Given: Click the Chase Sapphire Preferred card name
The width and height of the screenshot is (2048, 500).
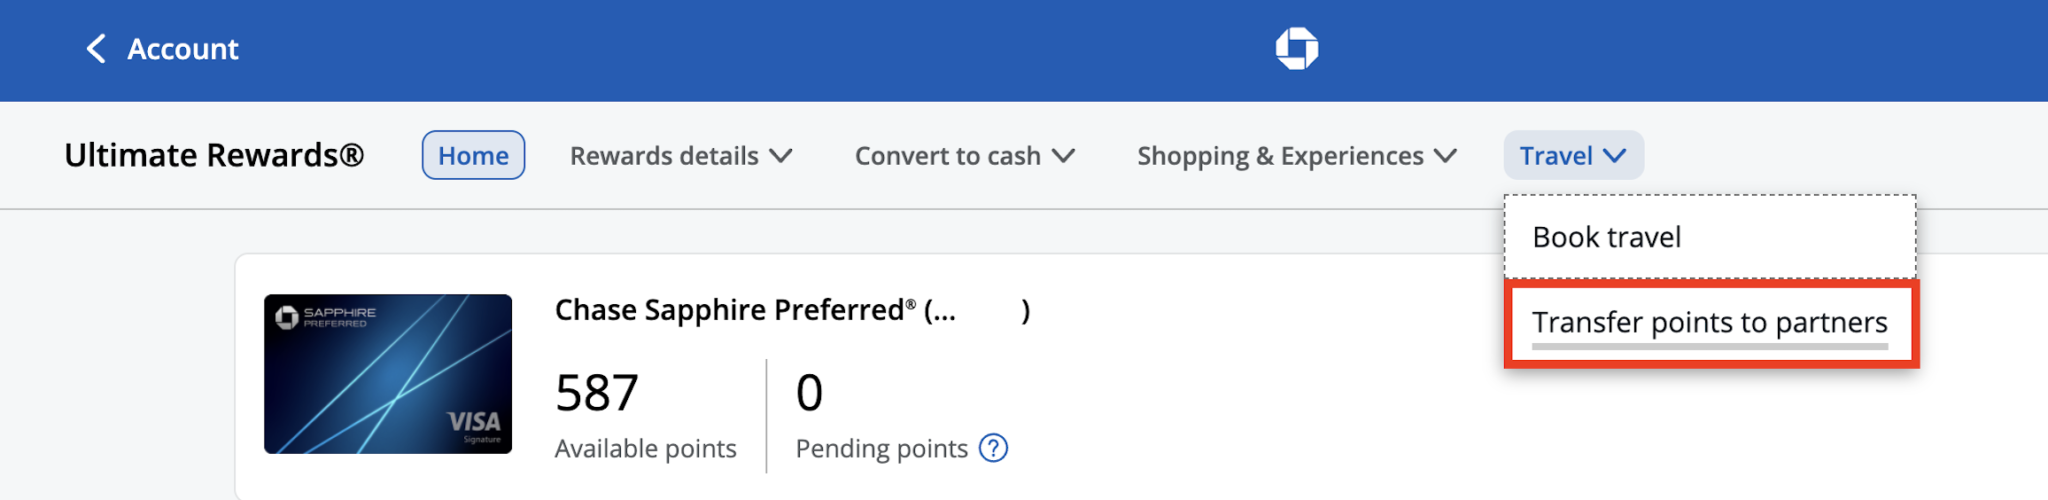Looking at the screenshot, I should coord(755,310).
